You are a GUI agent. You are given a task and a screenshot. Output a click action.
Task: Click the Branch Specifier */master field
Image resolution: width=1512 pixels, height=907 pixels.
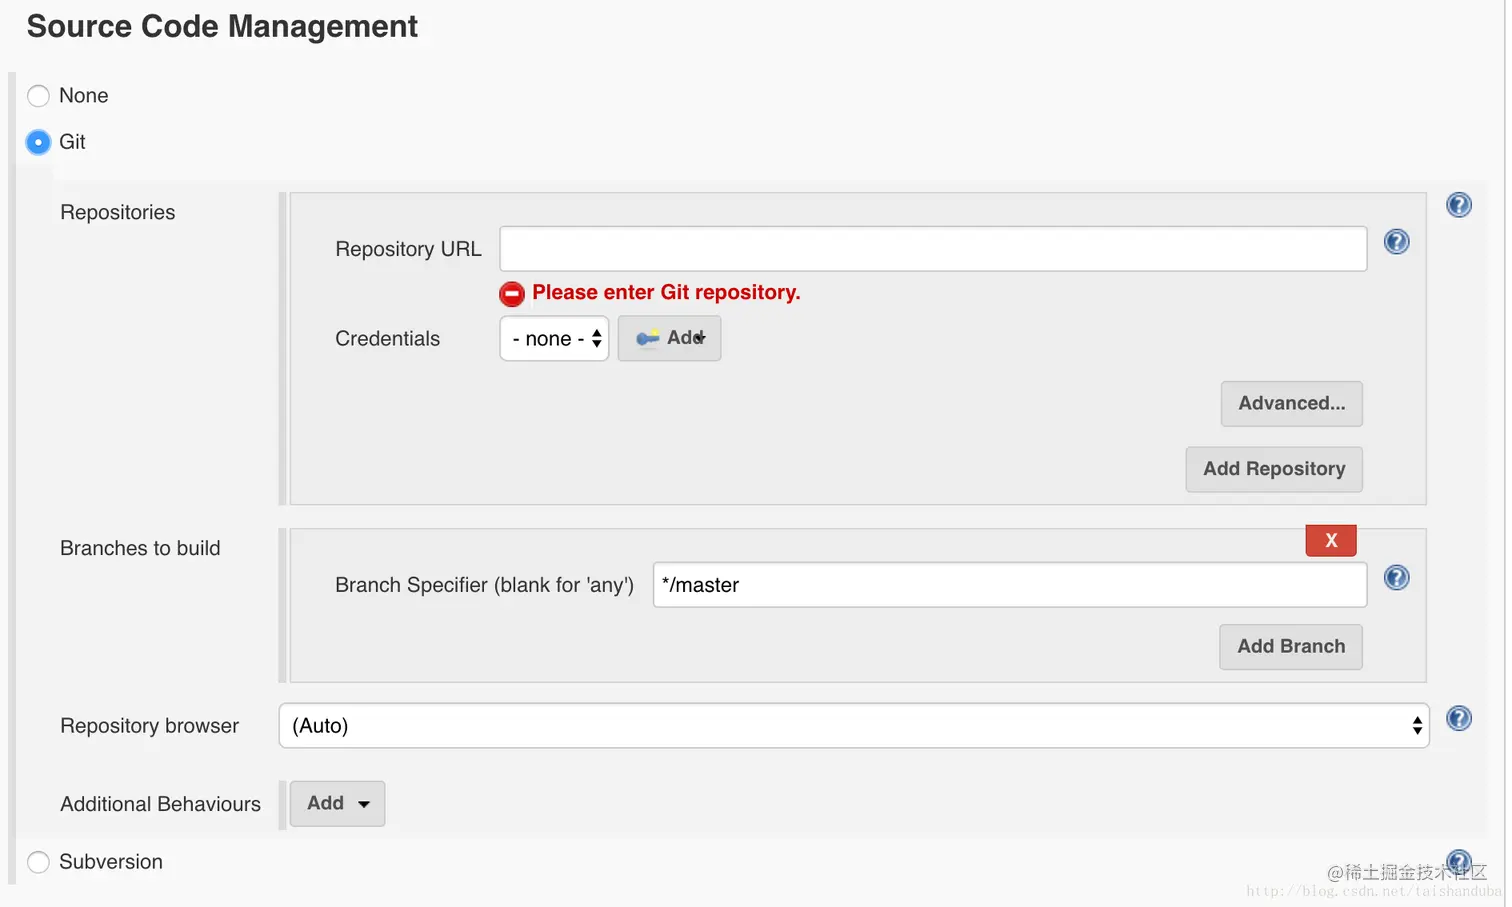[x=1010, y=585]
